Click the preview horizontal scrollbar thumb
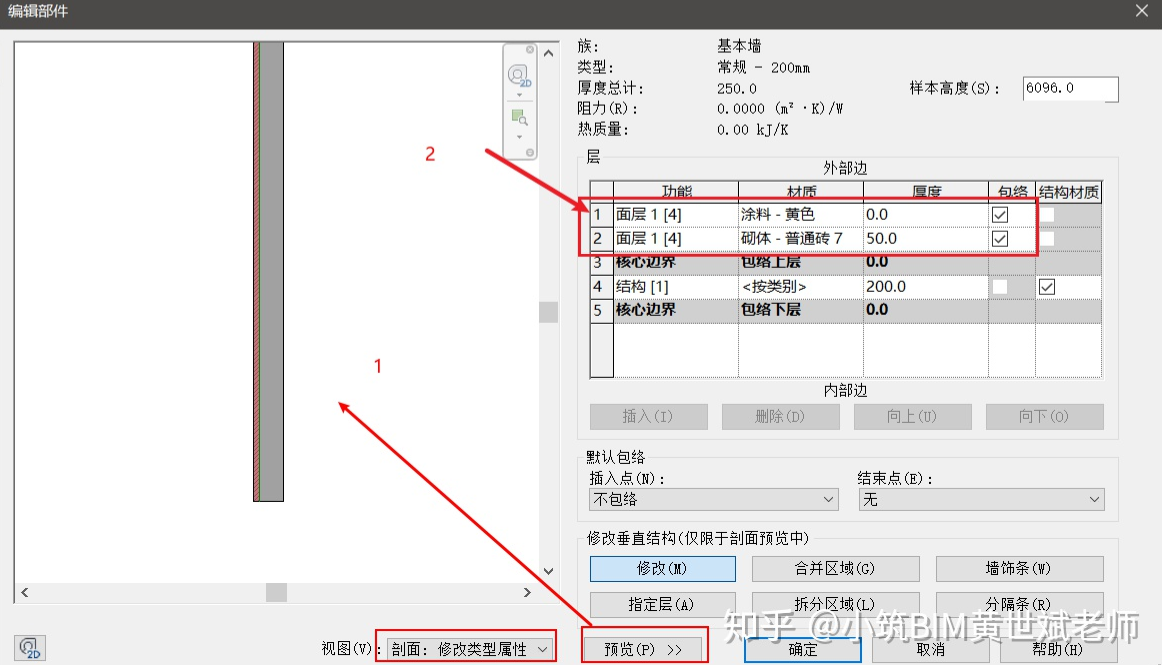This screenshot has width=1162, height=665. (276, 592)
